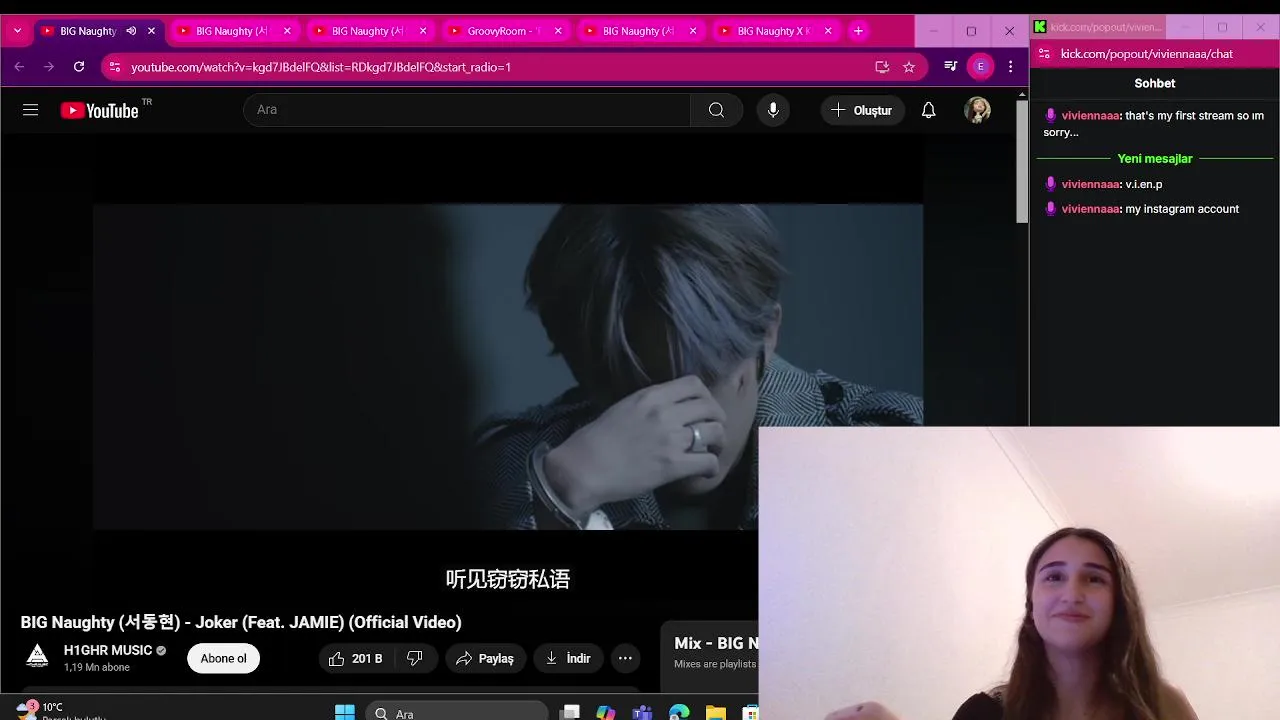Mute the tab via its speaker icon
This screenshot has width=1280, height=720.
131,31
